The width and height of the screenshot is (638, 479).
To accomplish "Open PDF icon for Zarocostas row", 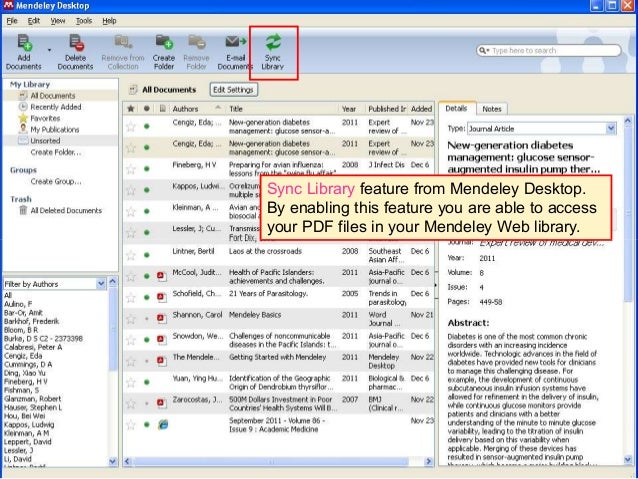I will pyautogui.click(x=162, y=403).
